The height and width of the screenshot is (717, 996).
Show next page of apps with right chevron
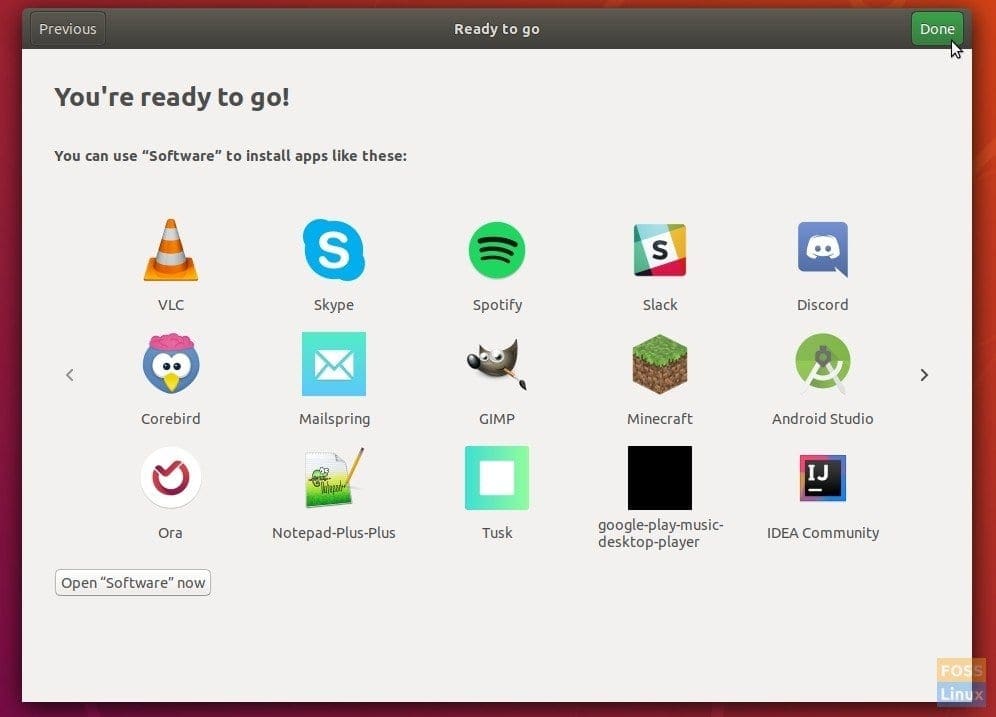point(924,375)
